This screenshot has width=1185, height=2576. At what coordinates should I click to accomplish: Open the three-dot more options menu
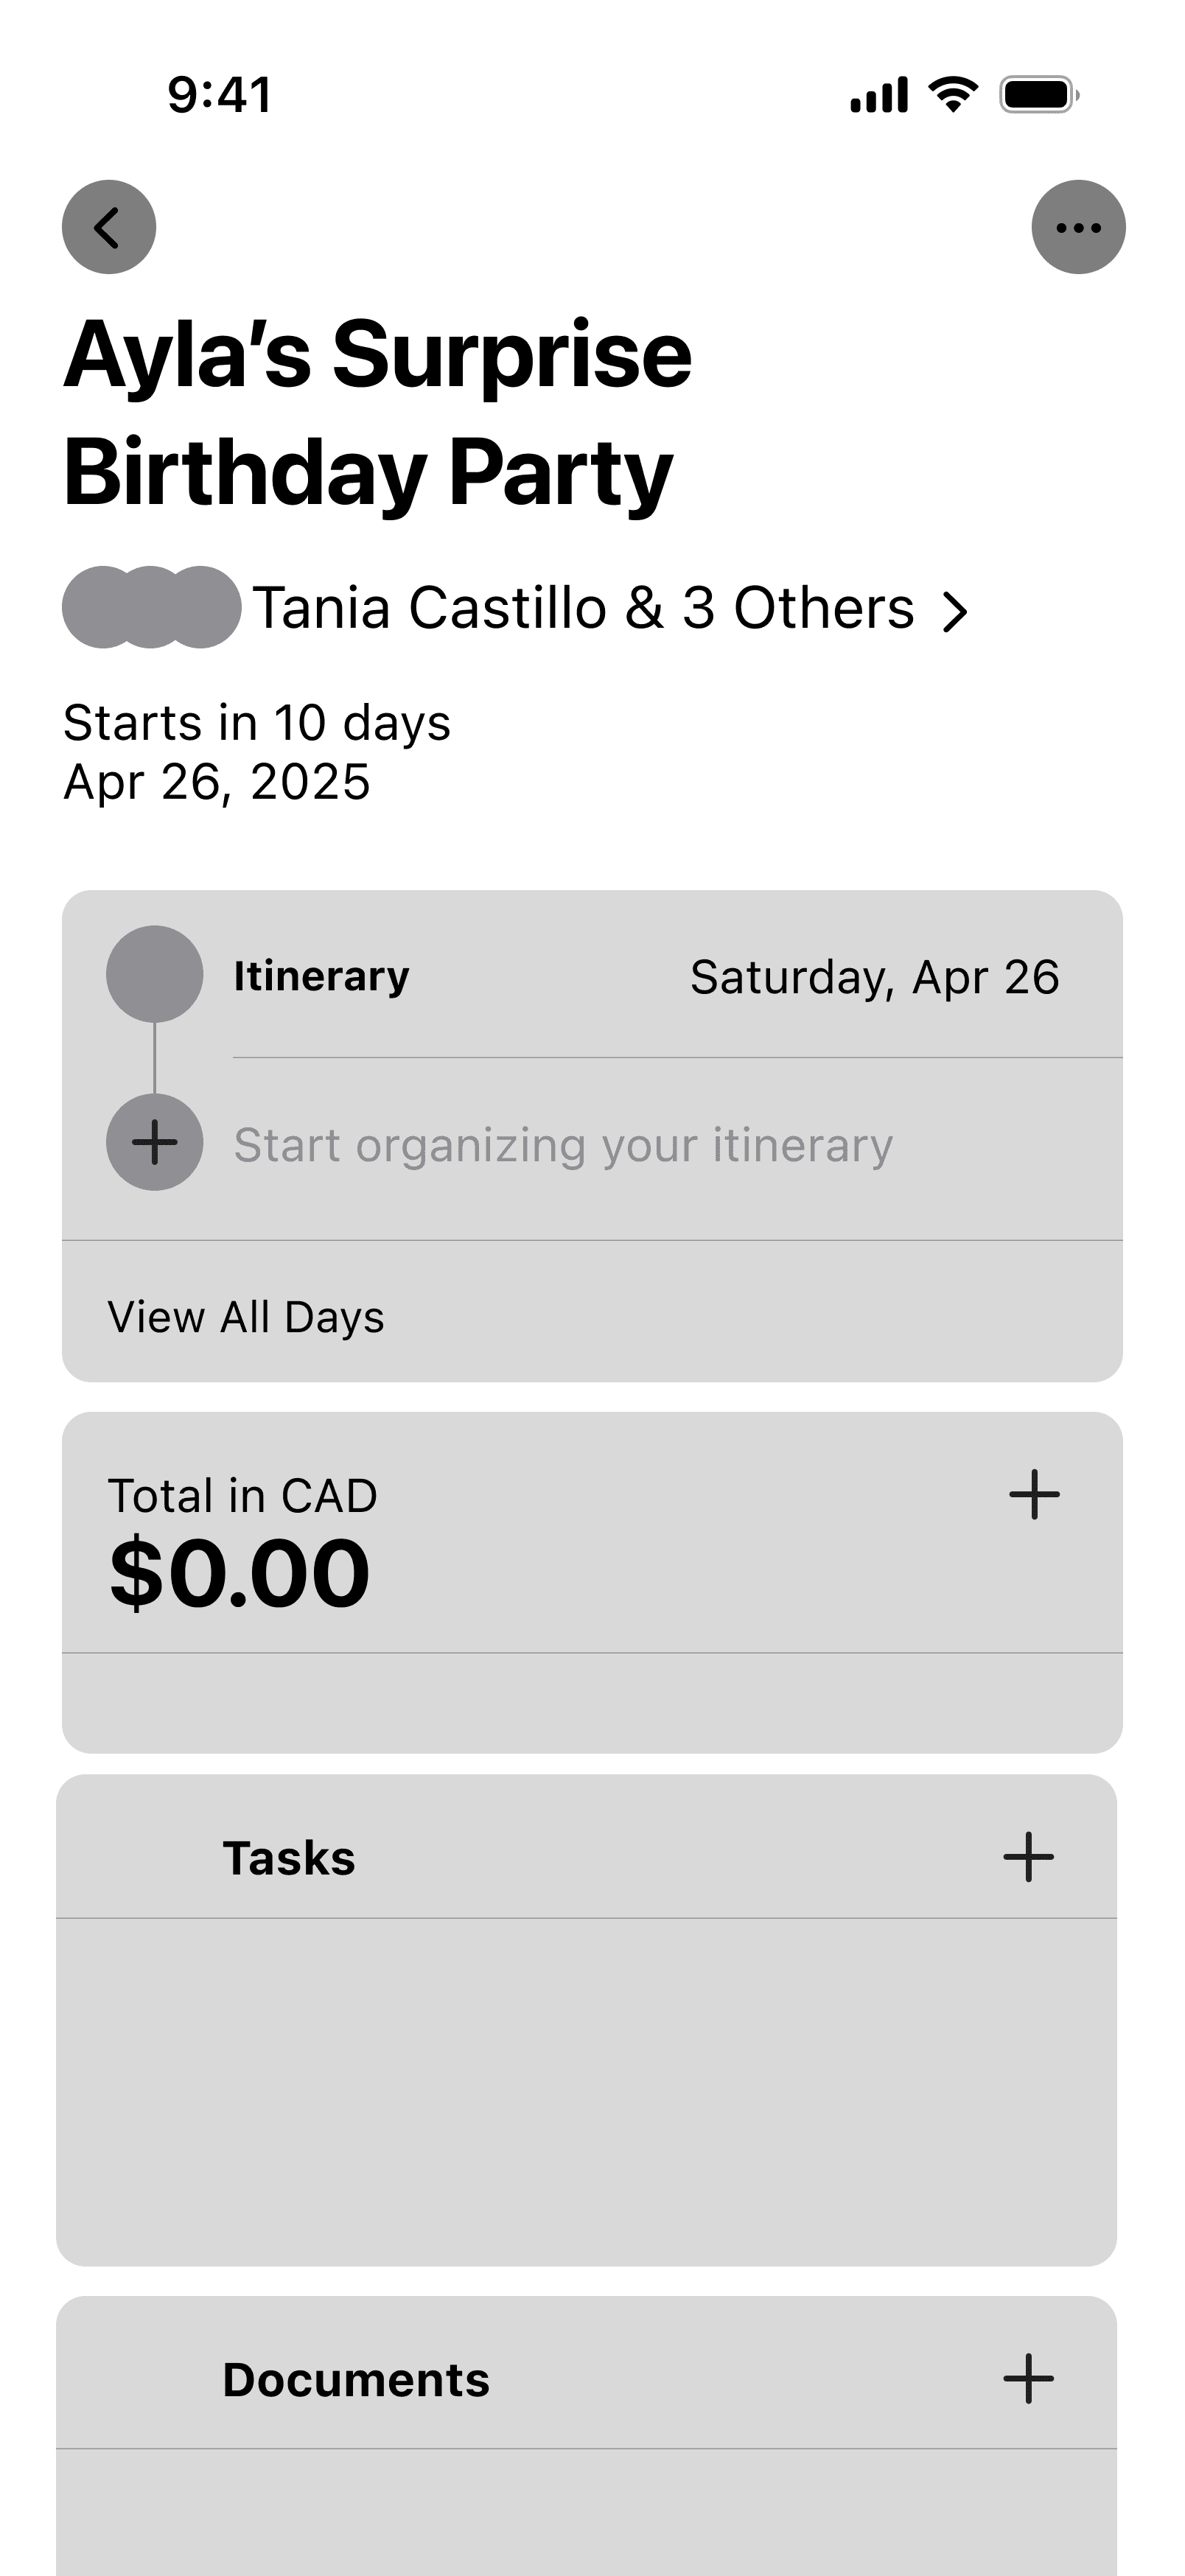[x=1078, y=227]
